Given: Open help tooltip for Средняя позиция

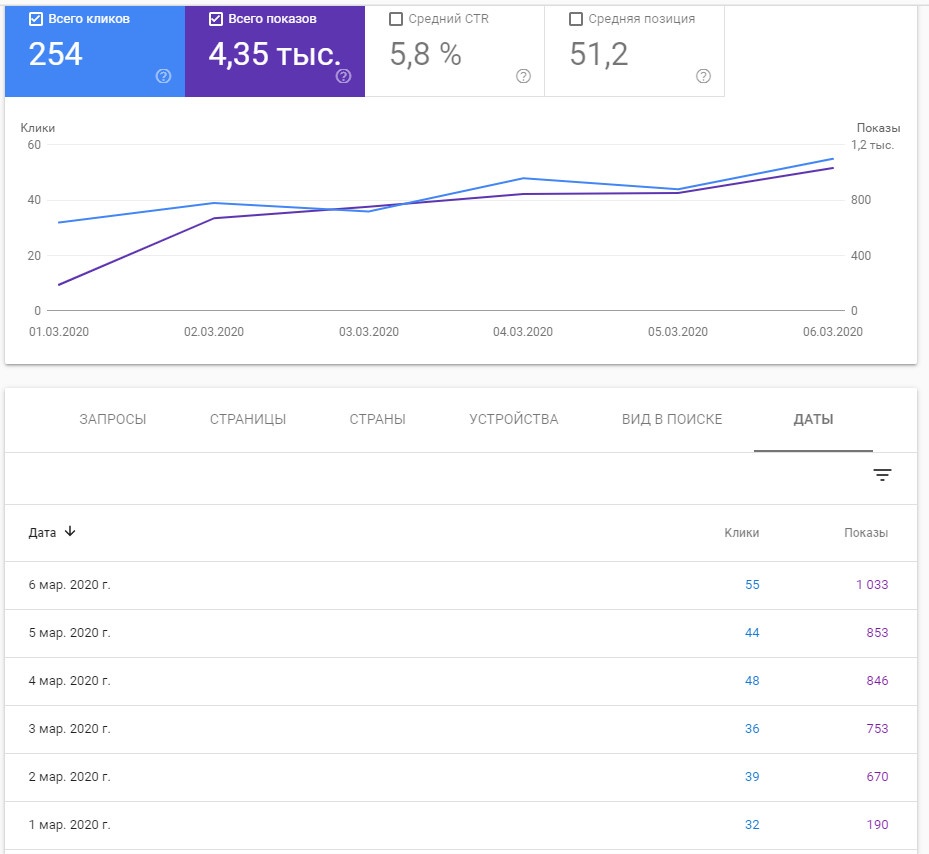Looking at the screenshot, I should click(x=703, y=77).
